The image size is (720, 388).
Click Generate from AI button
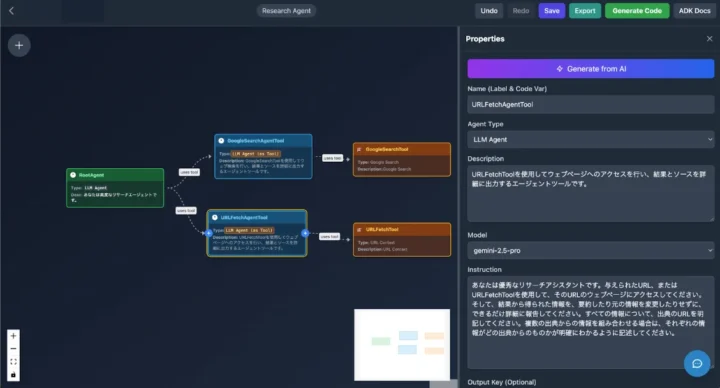[x=591, y=69]
